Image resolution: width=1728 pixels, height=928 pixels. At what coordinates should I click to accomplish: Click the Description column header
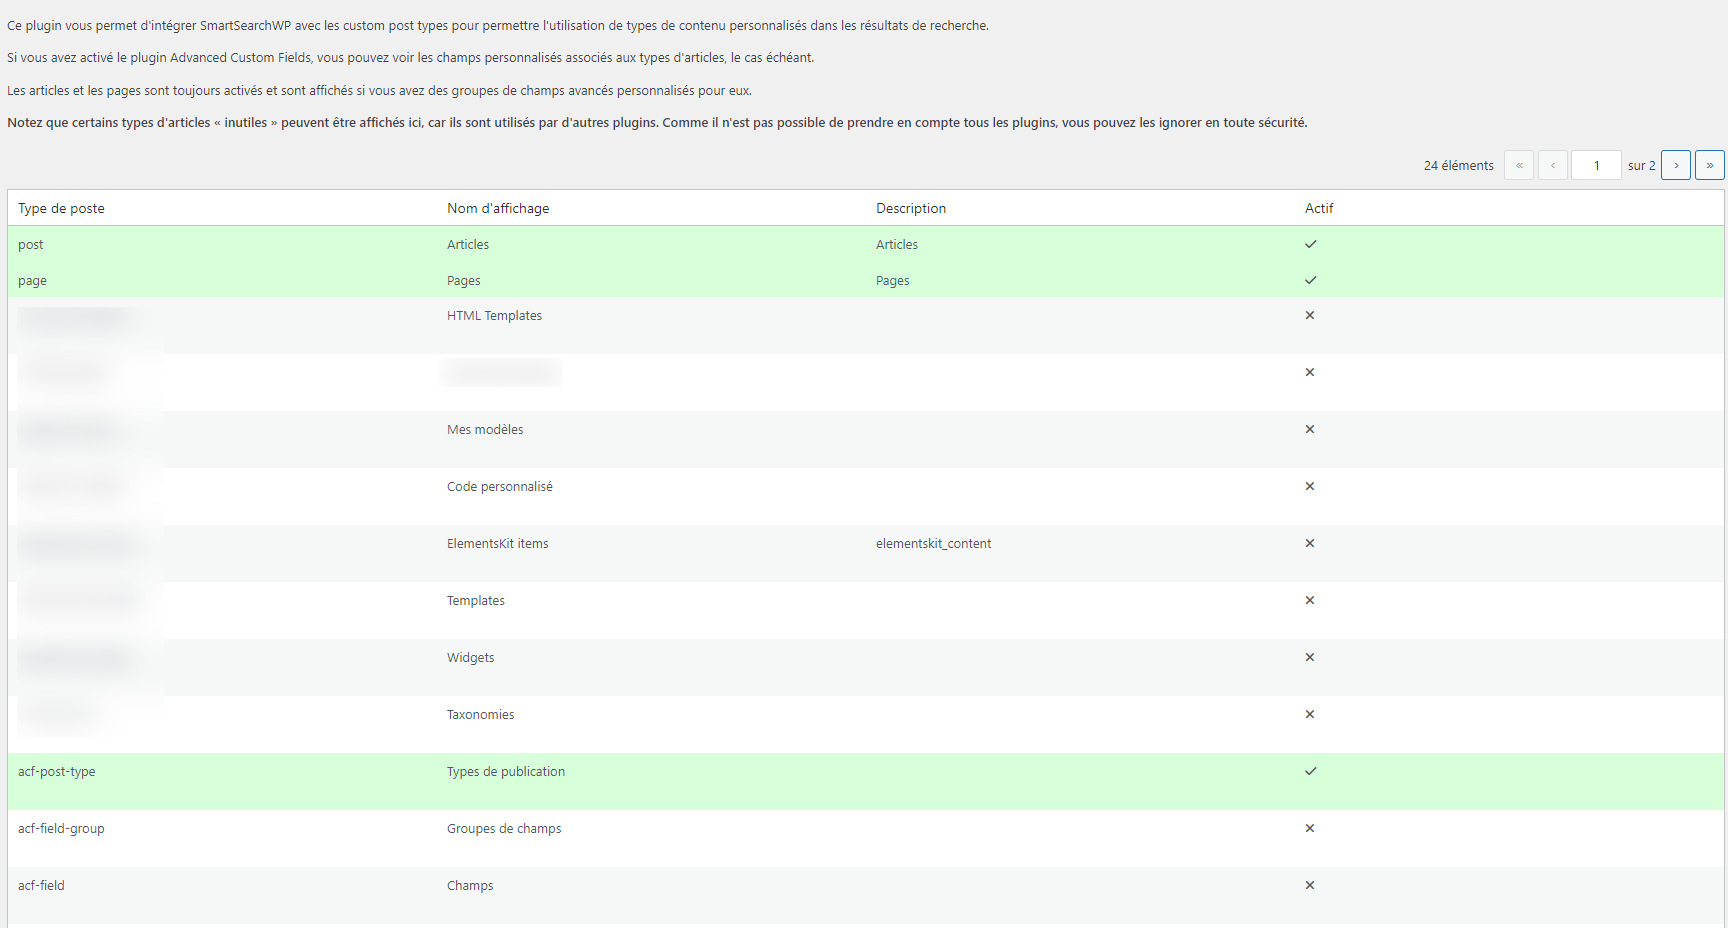(x=911, y=208)
